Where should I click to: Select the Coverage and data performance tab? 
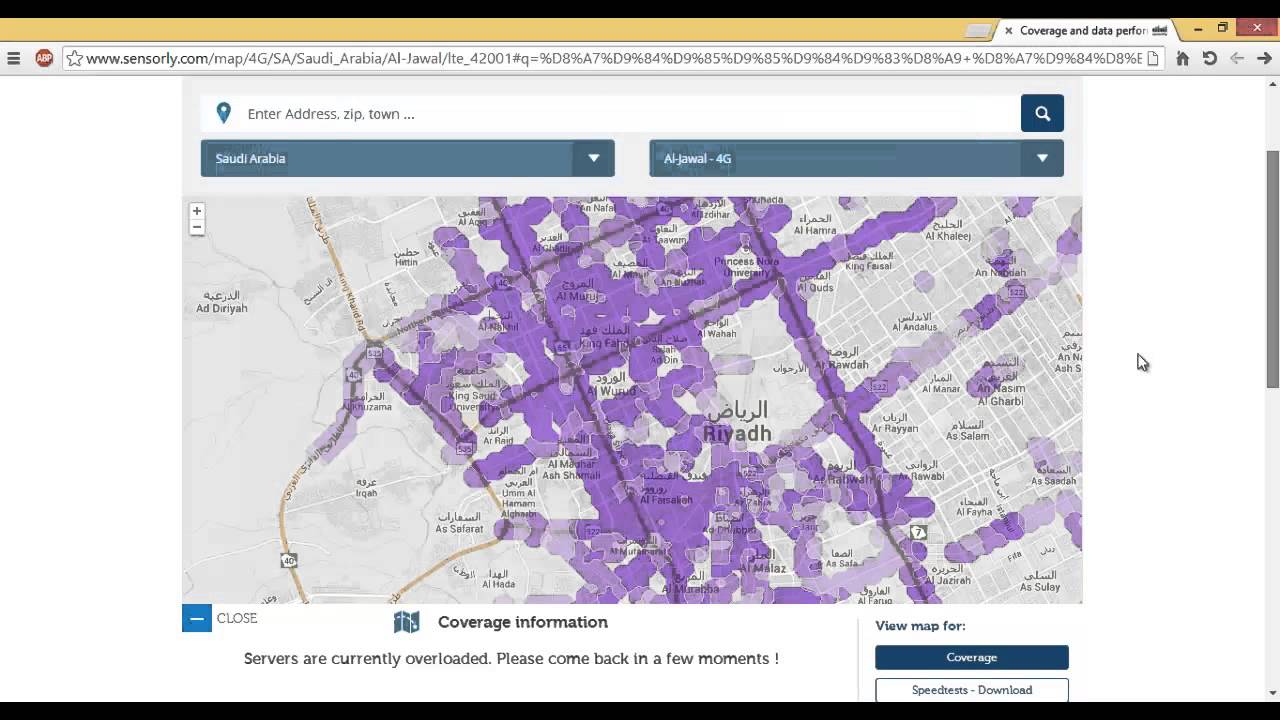pos(1087,30)
